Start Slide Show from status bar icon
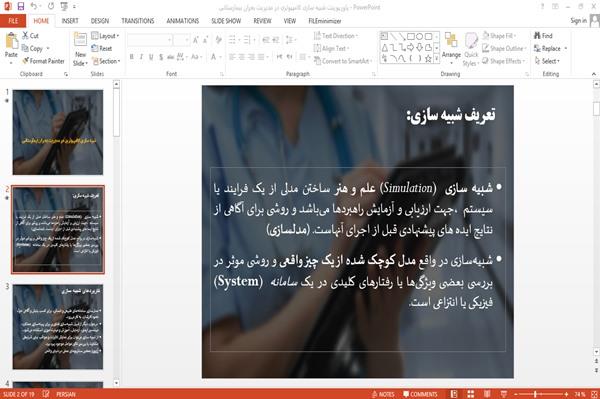 504,394
